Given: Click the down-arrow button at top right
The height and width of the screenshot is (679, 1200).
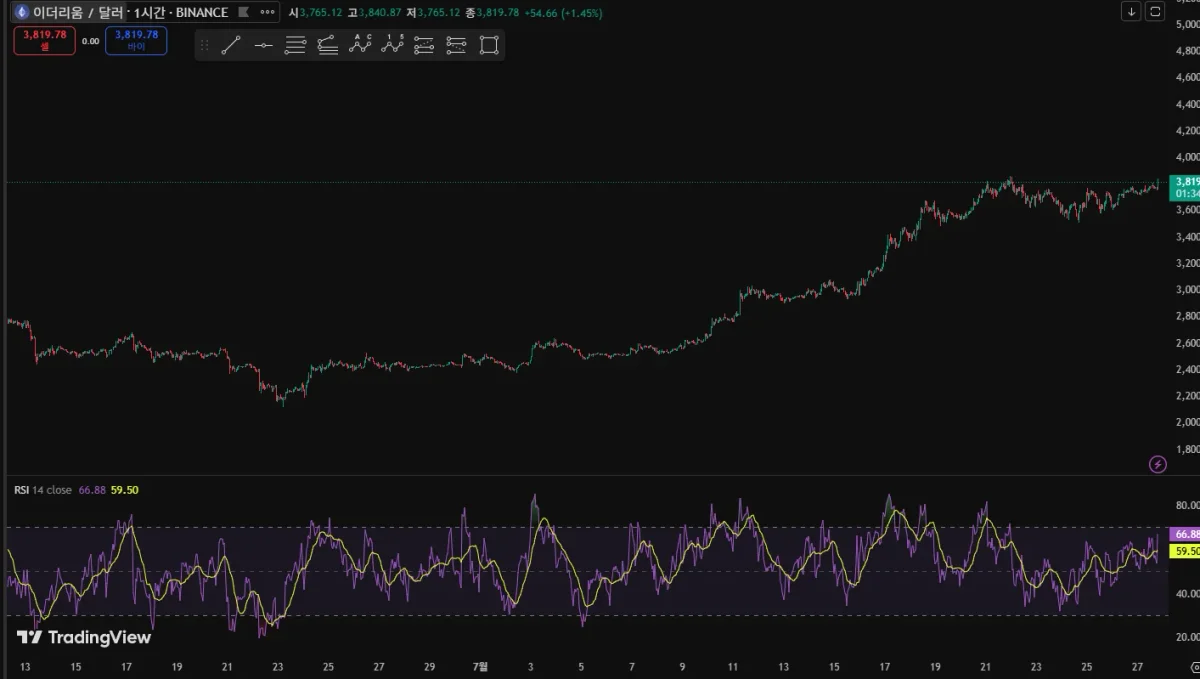Looking at the screenshot, I should [1131, 11].
